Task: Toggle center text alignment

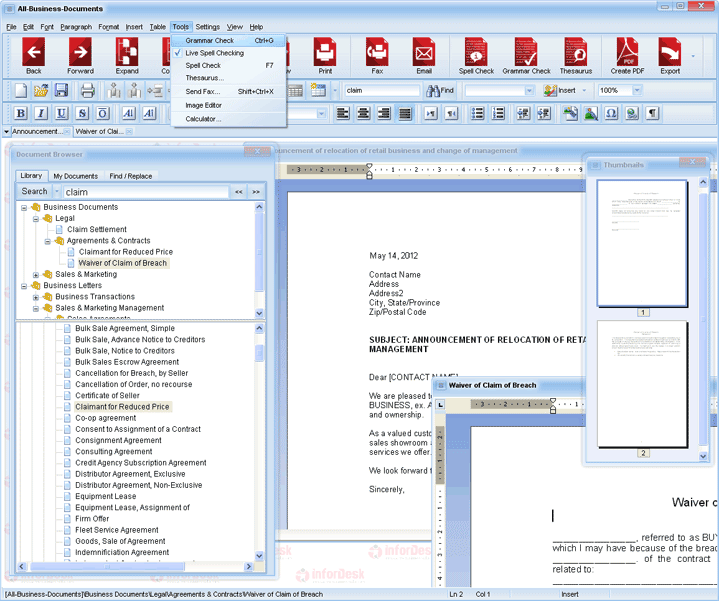Action: (x=363, y=113)
